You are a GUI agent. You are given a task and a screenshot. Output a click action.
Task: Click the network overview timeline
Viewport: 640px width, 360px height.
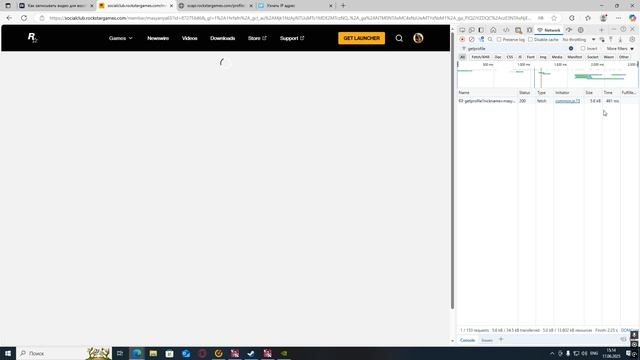tap(547, 75)
